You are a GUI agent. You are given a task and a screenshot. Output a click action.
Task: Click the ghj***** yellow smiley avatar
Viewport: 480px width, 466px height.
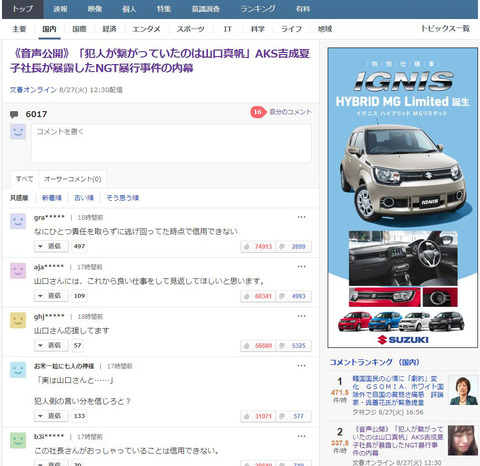18,320
